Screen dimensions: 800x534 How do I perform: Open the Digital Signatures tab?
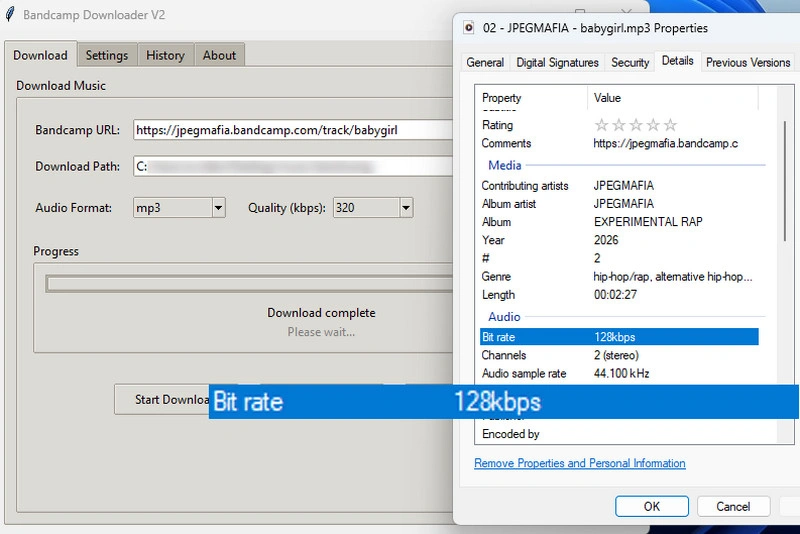[x=557, y=62]
